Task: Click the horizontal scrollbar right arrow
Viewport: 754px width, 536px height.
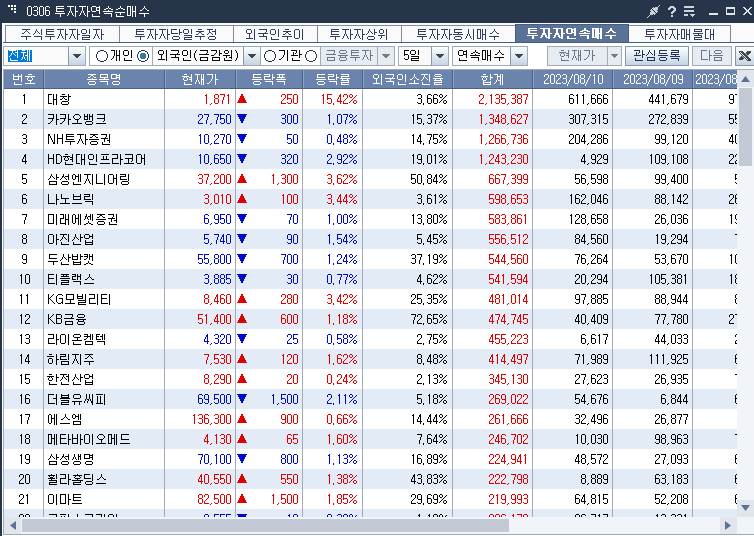Action: 728,525
